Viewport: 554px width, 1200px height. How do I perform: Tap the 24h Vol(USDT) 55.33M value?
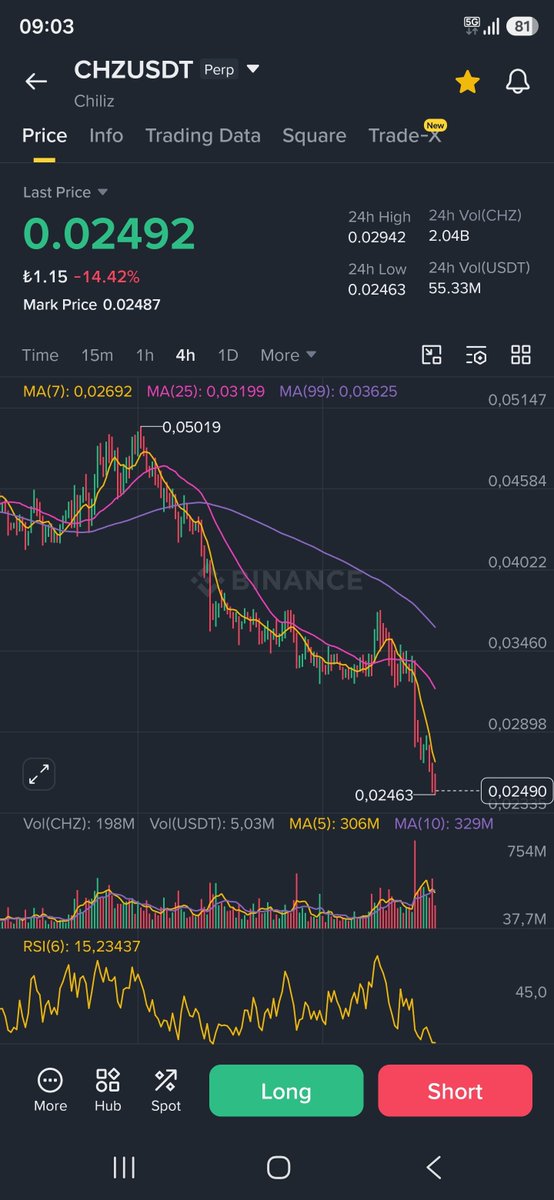tap(455, 289)
